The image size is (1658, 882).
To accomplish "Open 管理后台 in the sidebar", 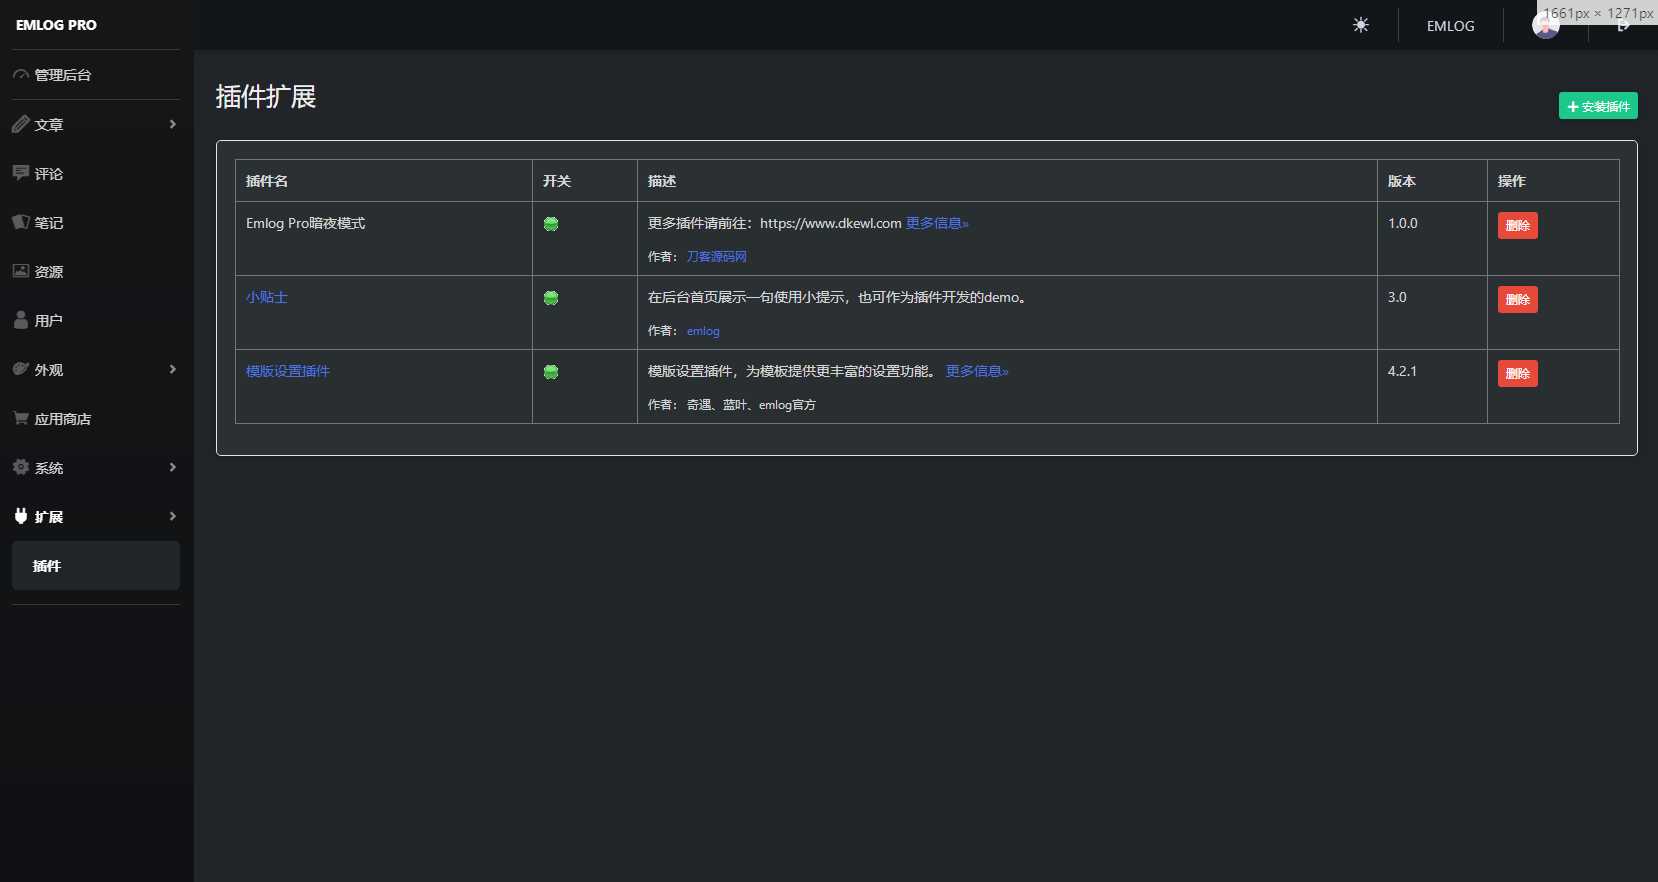I will click(62, 75).
